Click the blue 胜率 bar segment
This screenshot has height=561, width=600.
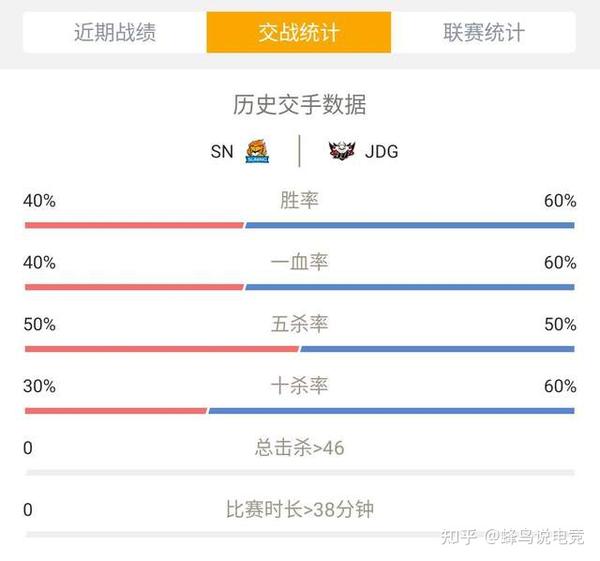[410, 225]
